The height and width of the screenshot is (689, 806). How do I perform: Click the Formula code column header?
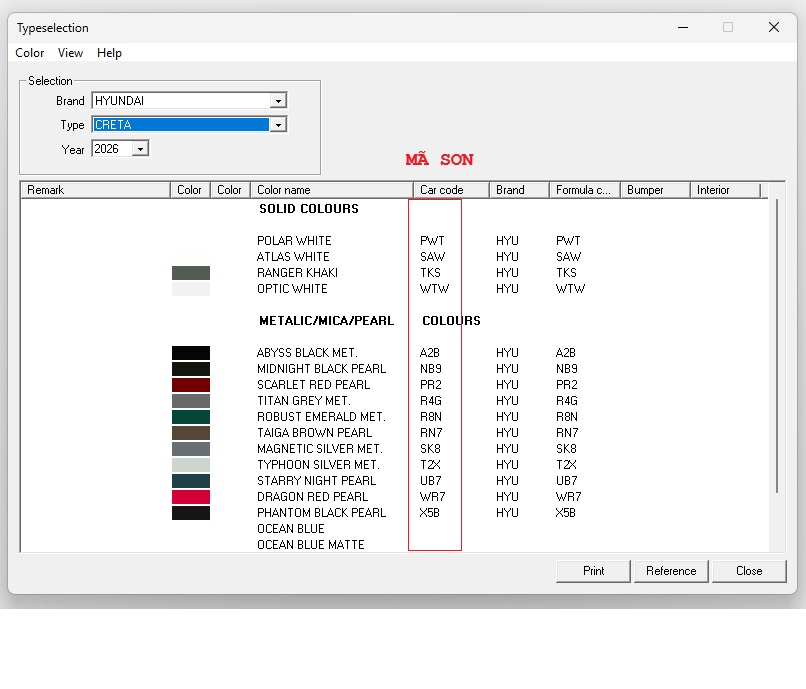[583, 190]
